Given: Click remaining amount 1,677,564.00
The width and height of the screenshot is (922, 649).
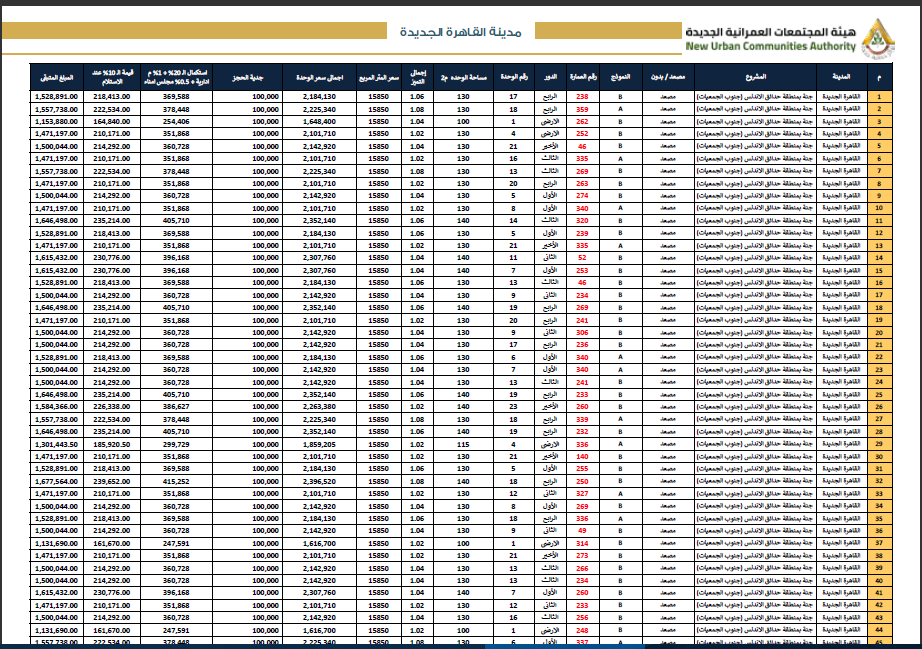Looking at the screenshot, I should (56, 481).
